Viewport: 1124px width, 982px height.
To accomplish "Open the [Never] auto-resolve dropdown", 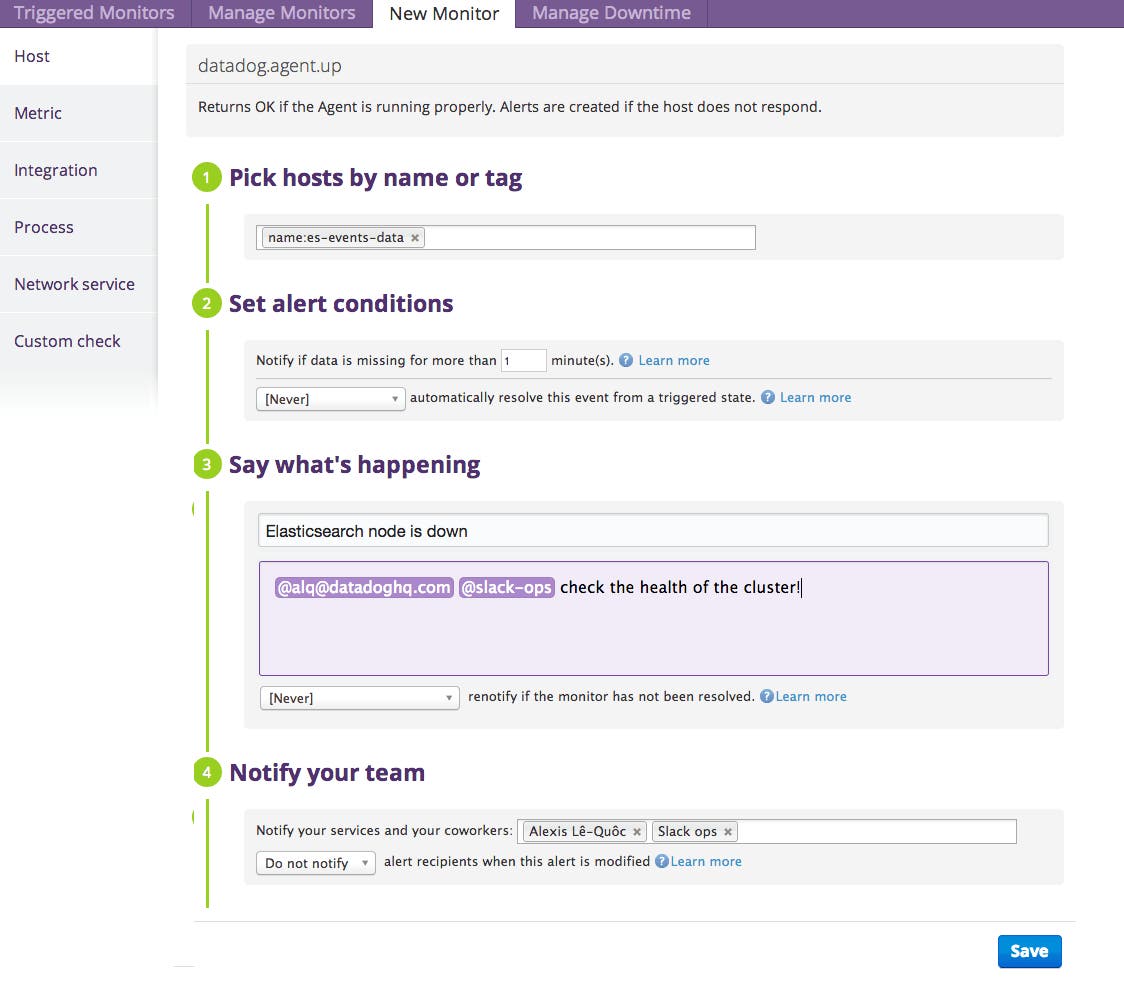I will 330,398.
